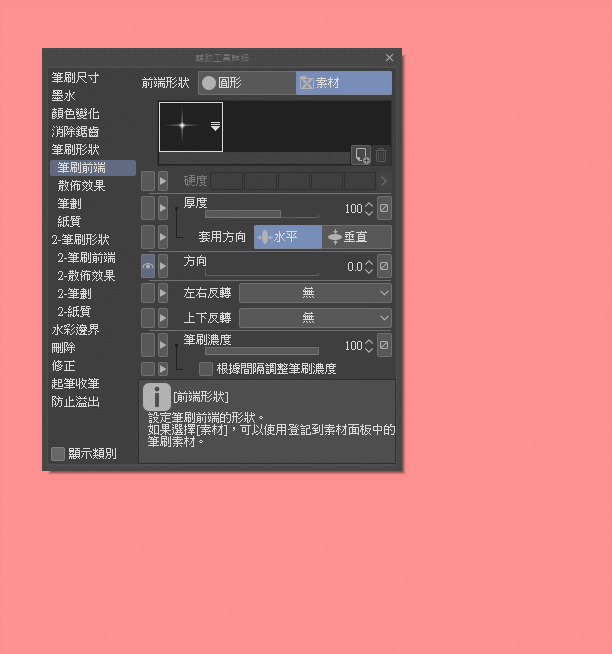Open 筆劃 category
This screenshot has height=654, width=612.
(x=69, y=204)
